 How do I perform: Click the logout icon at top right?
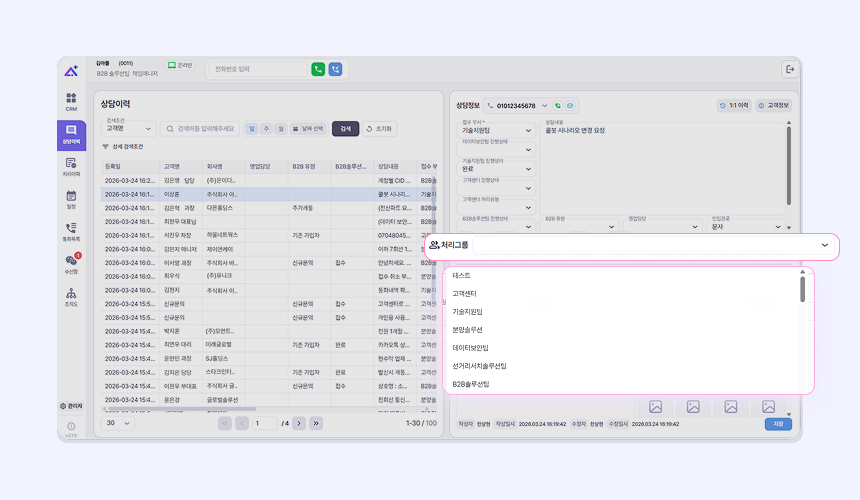point(790,69)
